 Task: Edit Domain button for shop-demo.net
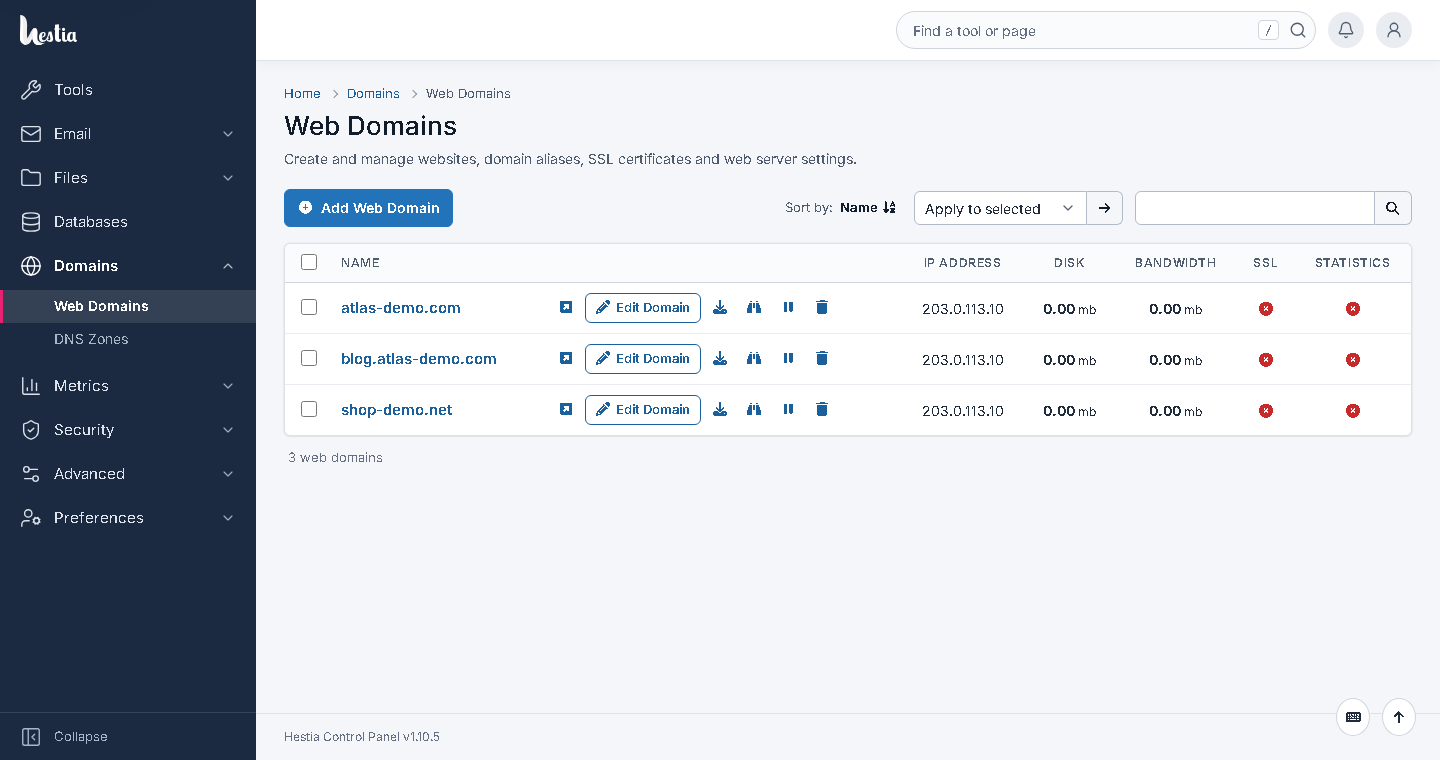point(643,410)
